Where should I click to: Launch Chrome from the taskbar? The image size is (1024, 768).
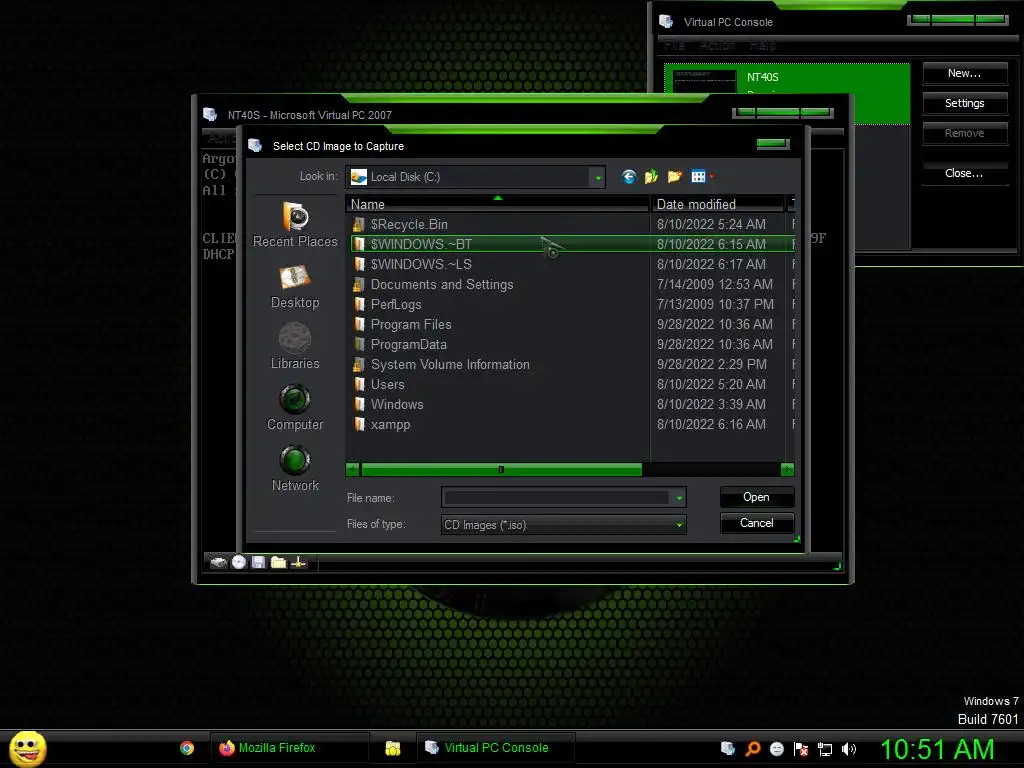[x=187, y=748]
